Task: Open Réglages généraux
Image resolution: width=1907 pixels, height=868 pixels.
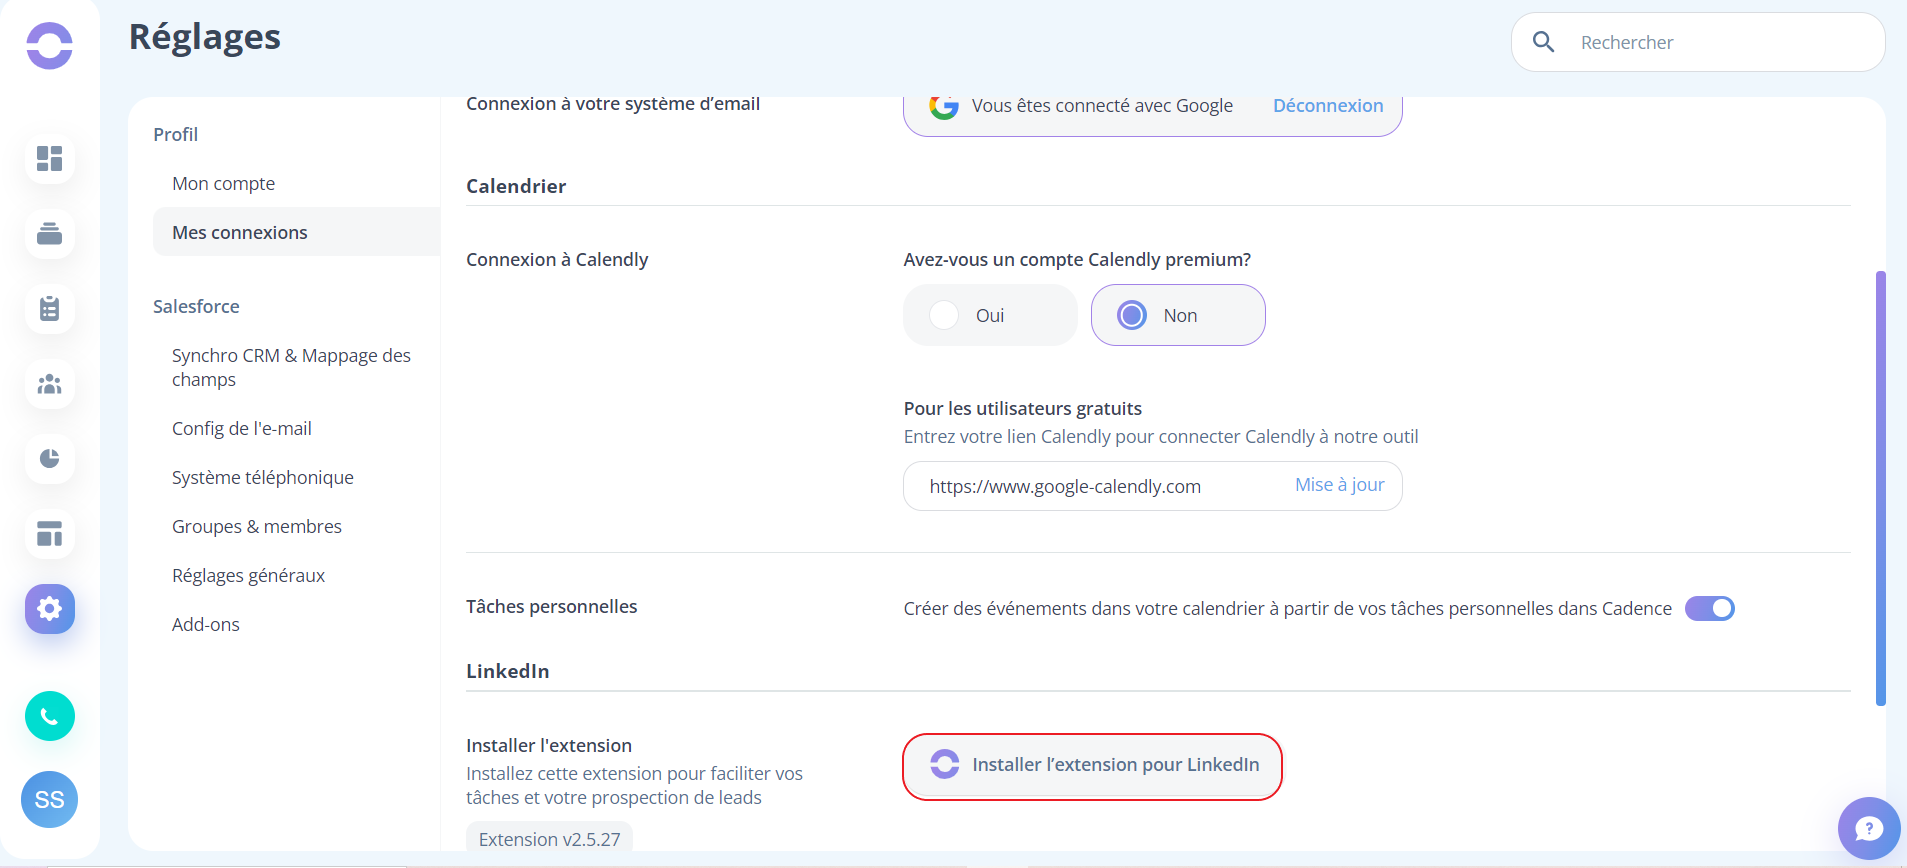Action: click(x=248, y=575)
